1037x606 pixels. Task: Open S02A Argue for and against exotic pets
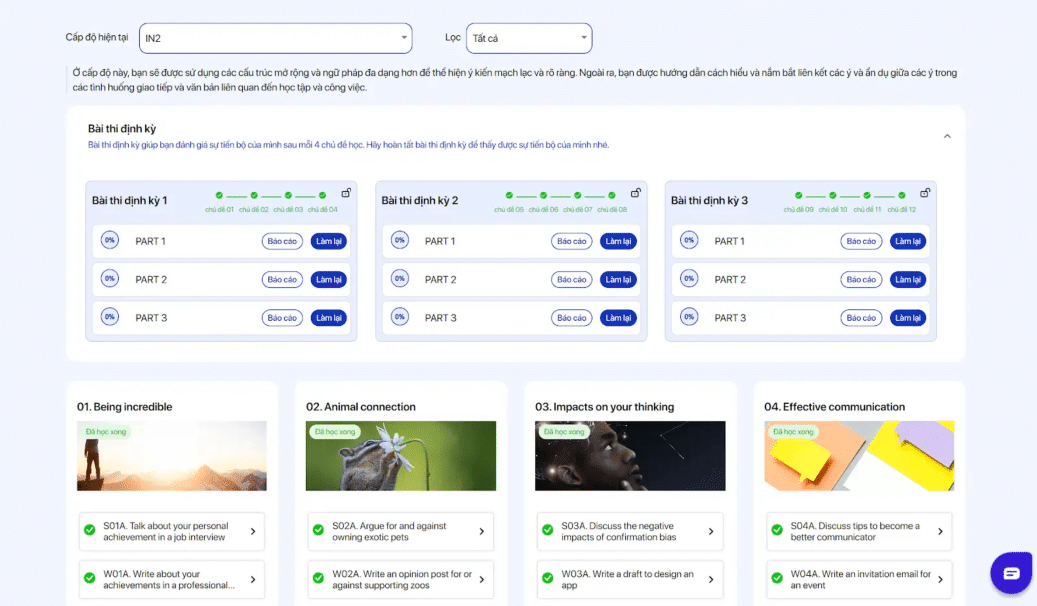[400, 531]
